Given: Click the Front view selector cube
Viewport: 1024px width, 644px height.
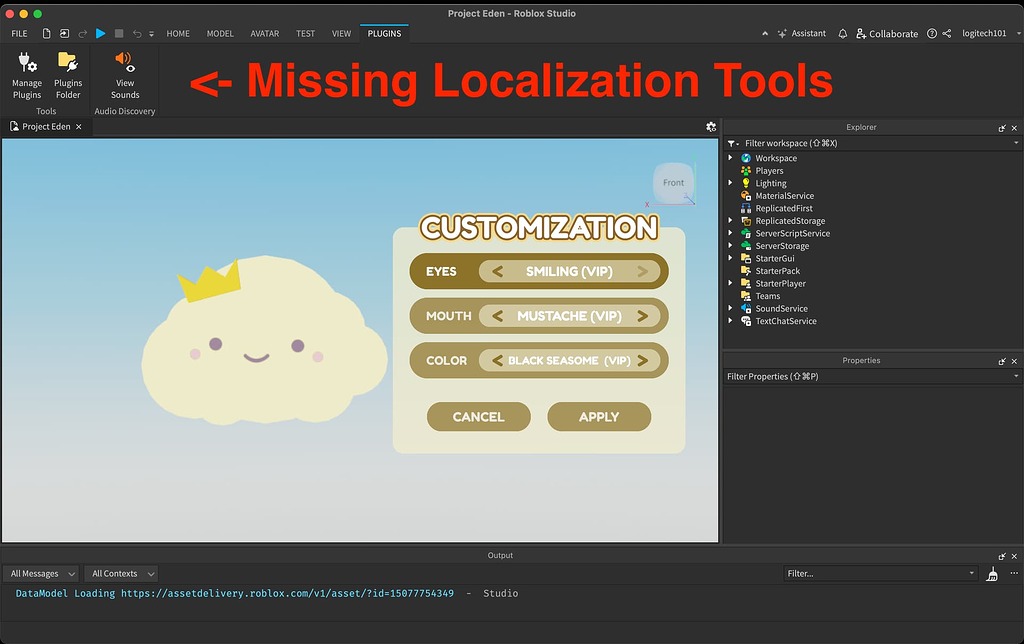Looking at the screenshot, I should click(x=673, y=183).
